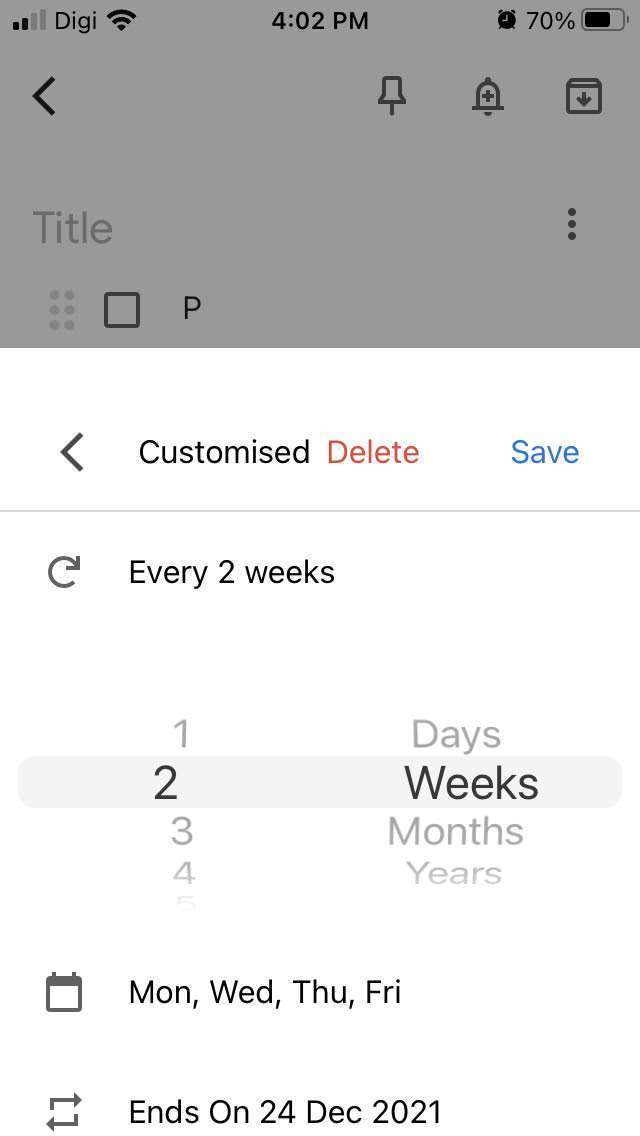Open the Mon, Wed, Thu, Fri day selector

(x=265, y=993)
